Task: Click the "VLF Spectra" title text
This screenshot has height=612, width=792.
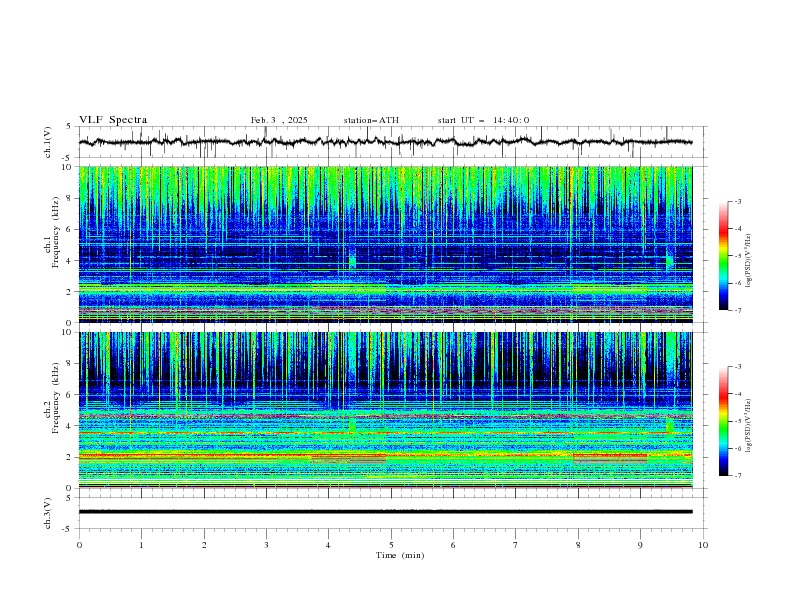Action: pyautogui.click(x=113, y=120)
